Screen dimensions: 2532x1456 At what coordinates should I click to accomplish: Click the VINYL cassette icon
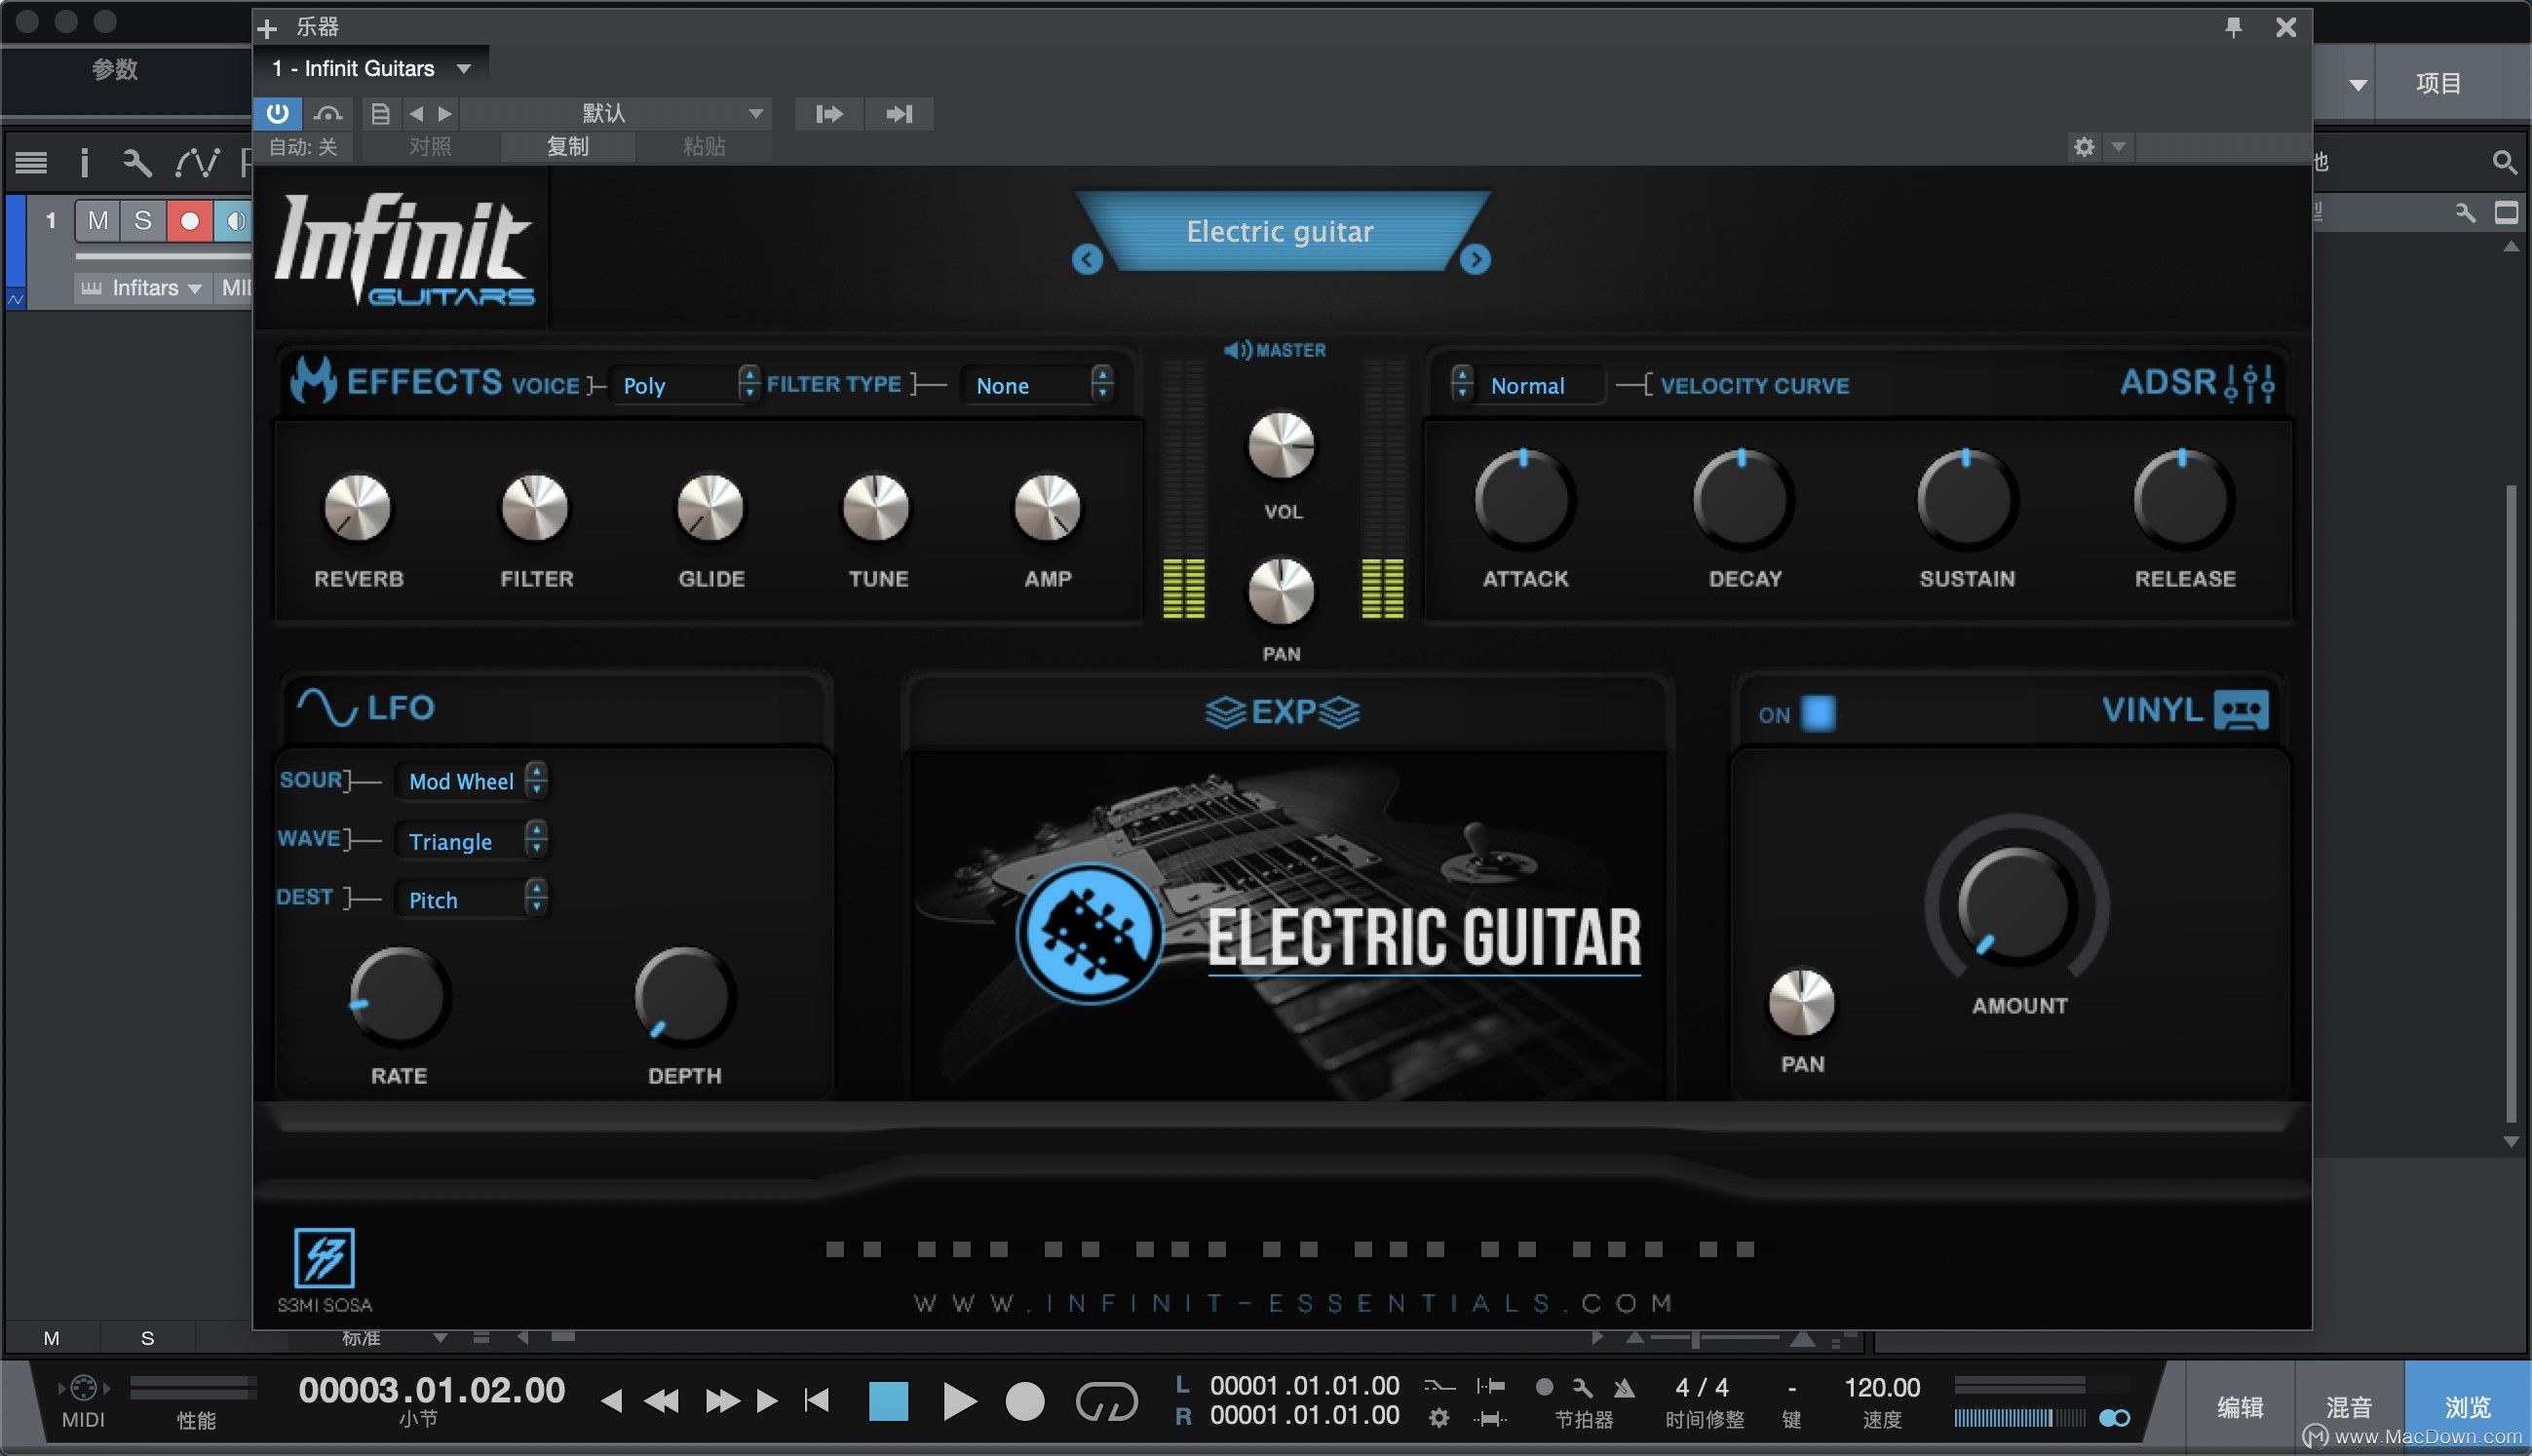[2241, 711]
